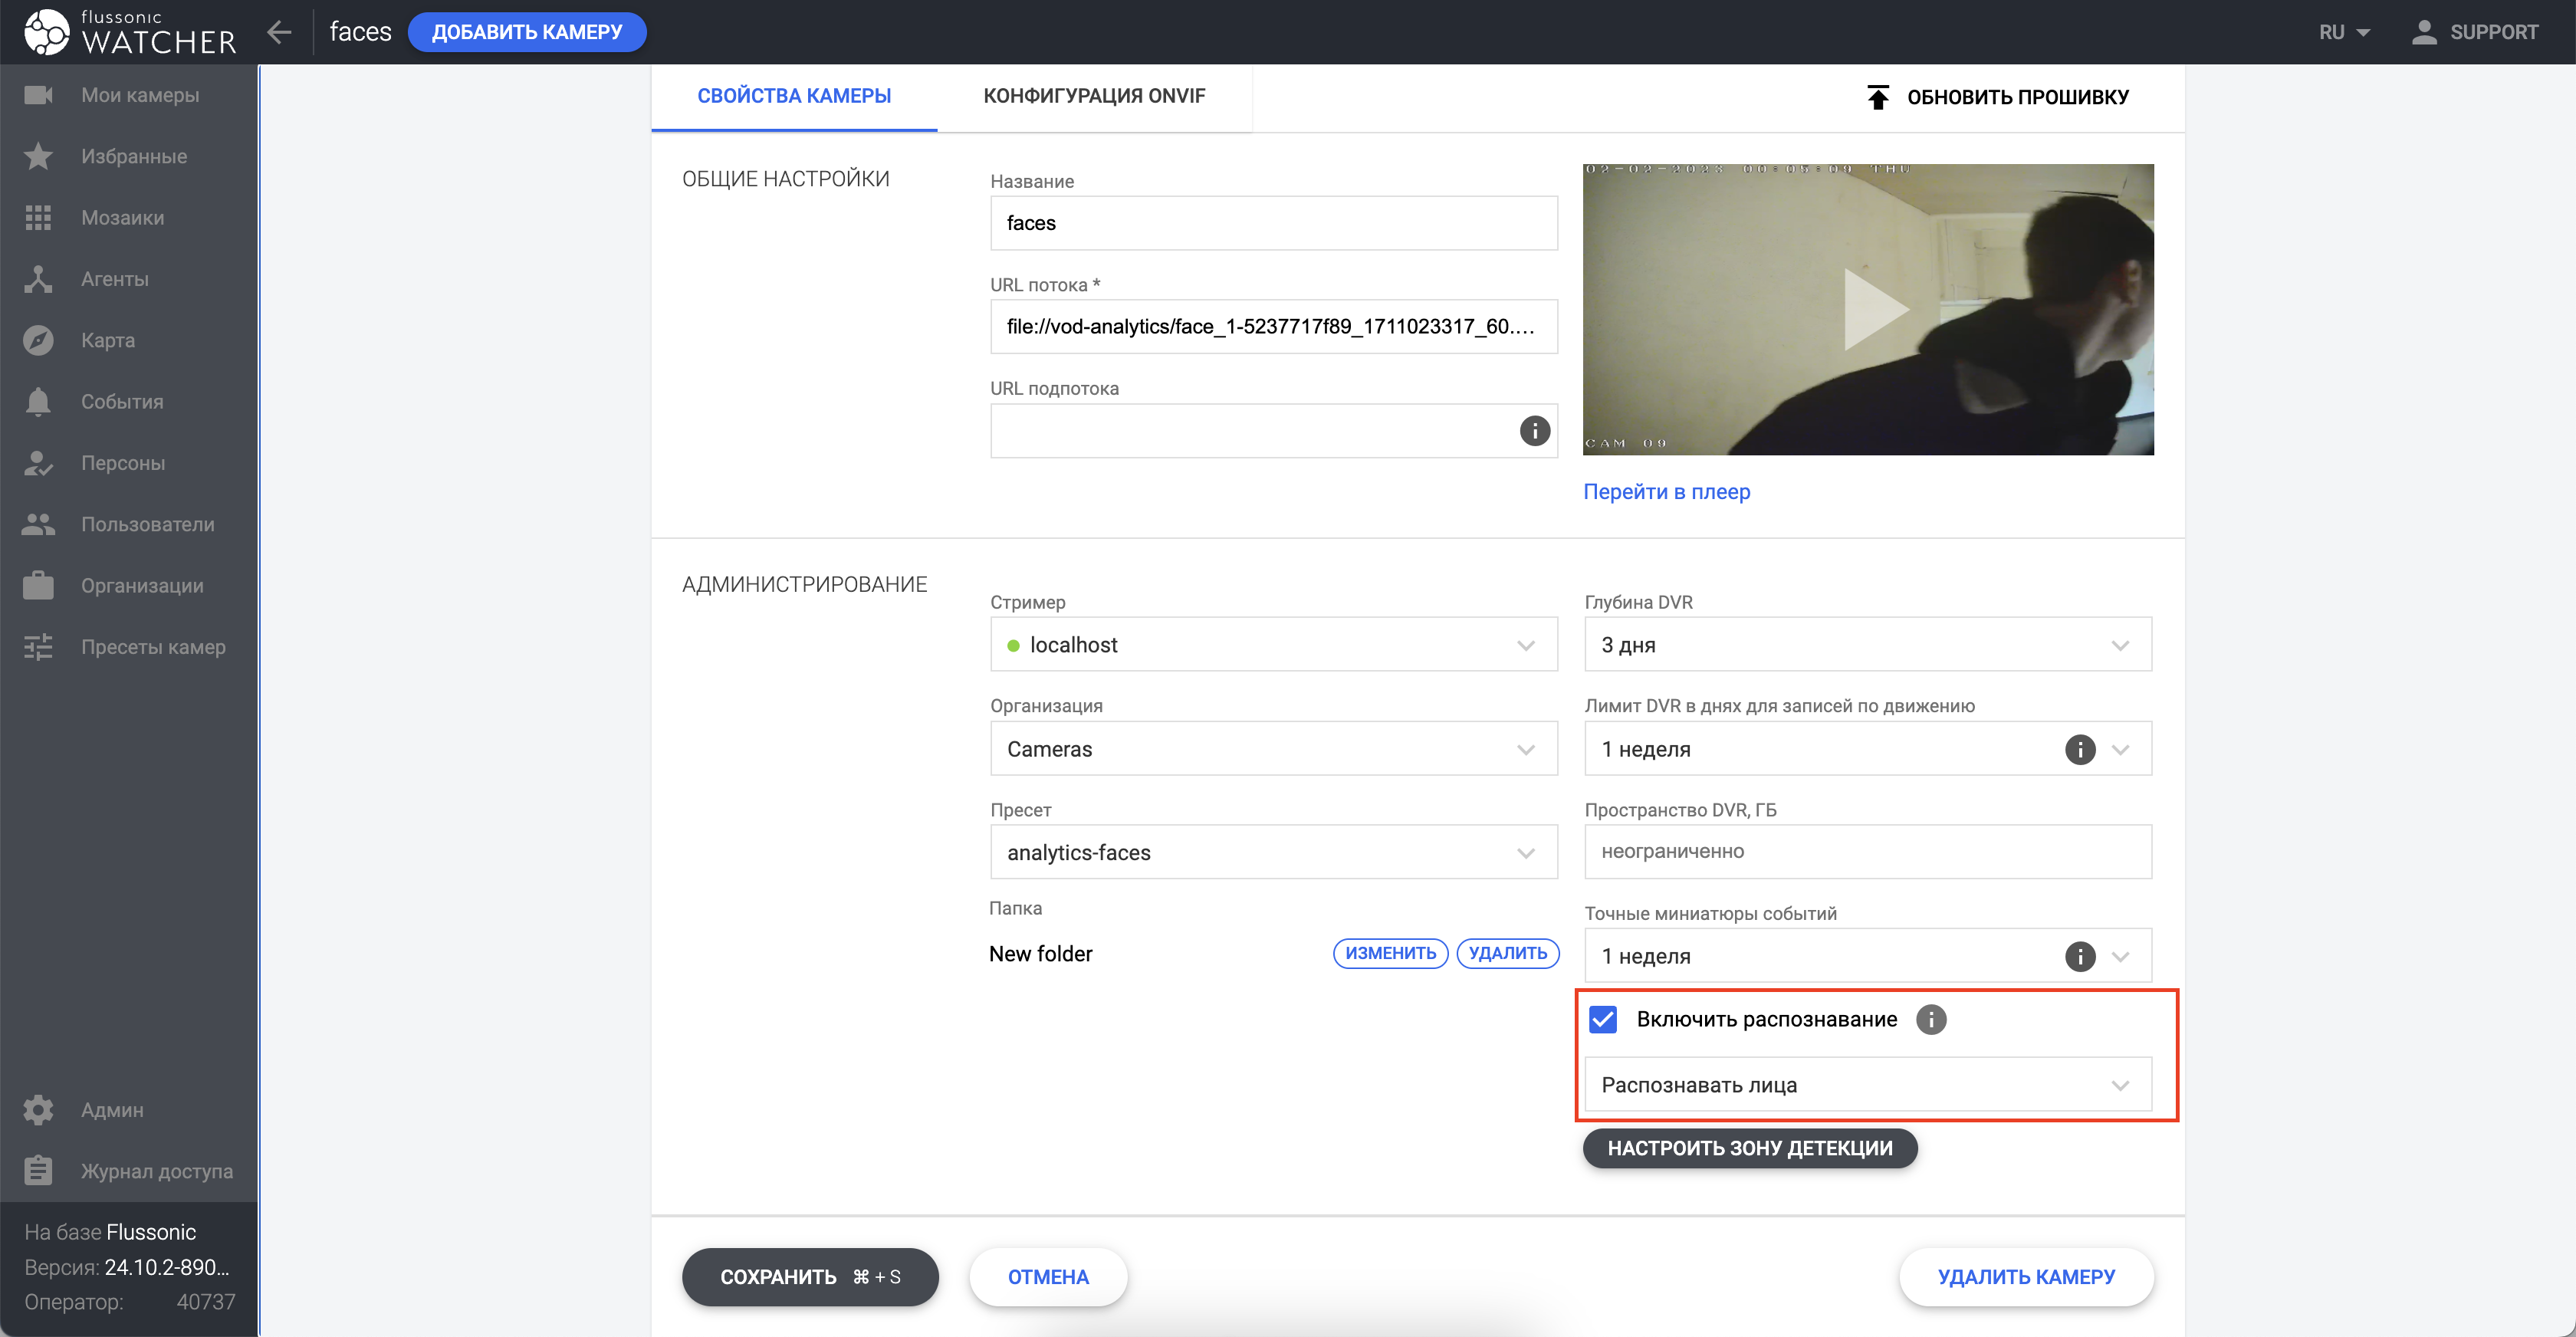The image size is (2576, 1337).
Task: Open Распознавать лица dropdown
Action: (x=1867, y=1085)
